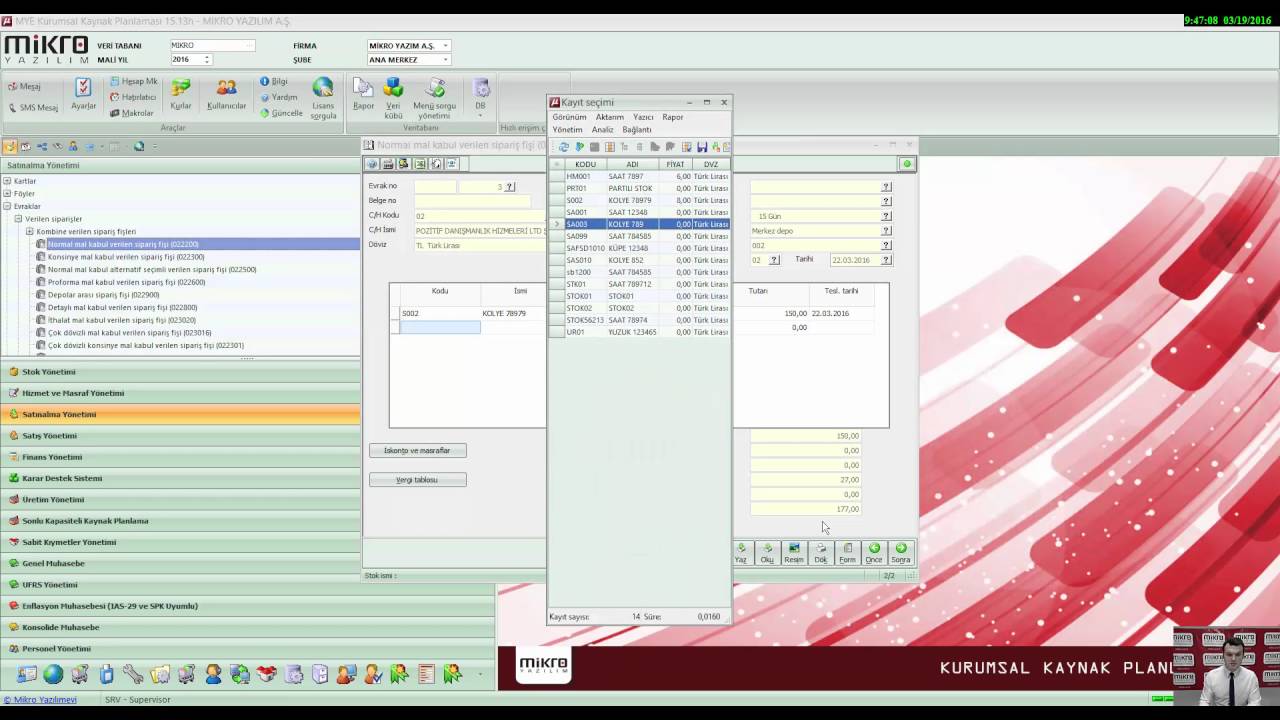
Task: Open the Hatırlatıcı reminder
Action: pos(132,97)
